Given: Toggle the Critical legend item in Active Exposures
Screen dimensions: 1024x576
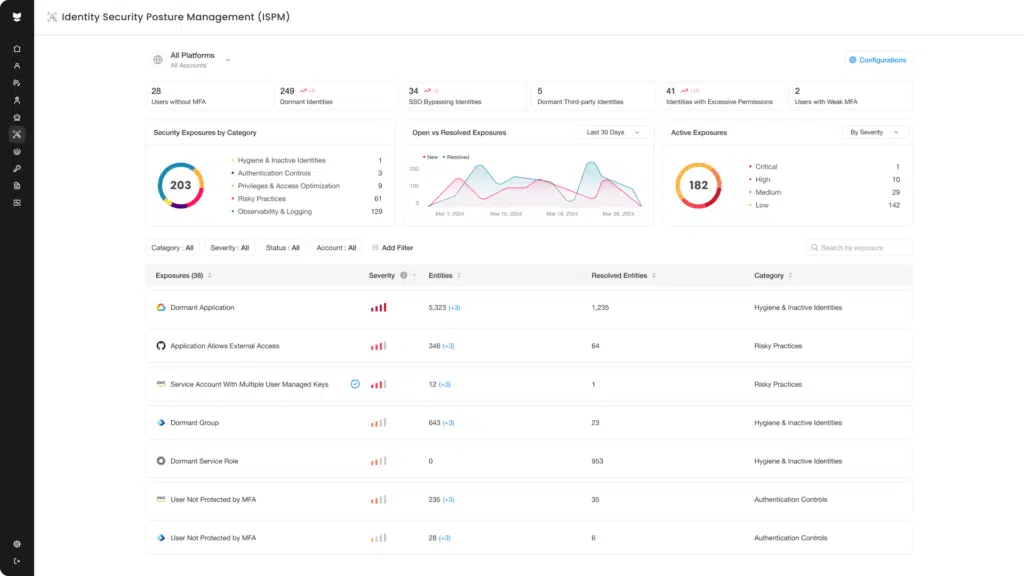Looking at the screenshot, I should [766, 167].
